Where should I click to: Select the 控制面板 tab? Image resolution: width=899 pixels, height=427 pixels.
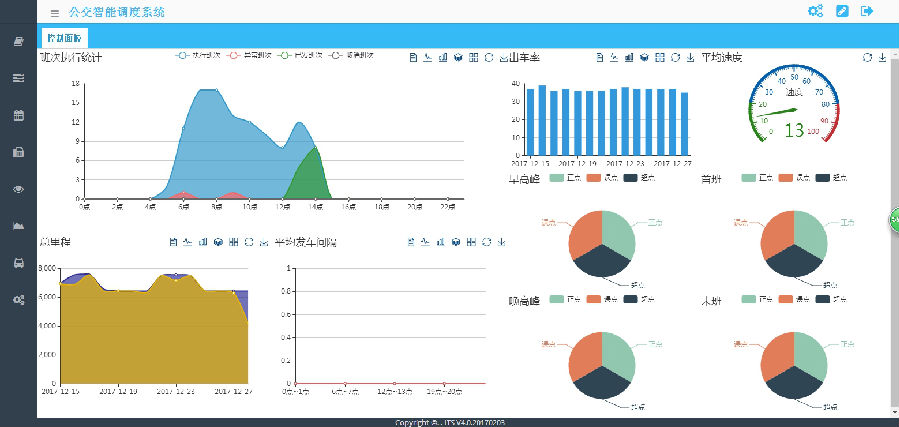(x=64, y=36)
